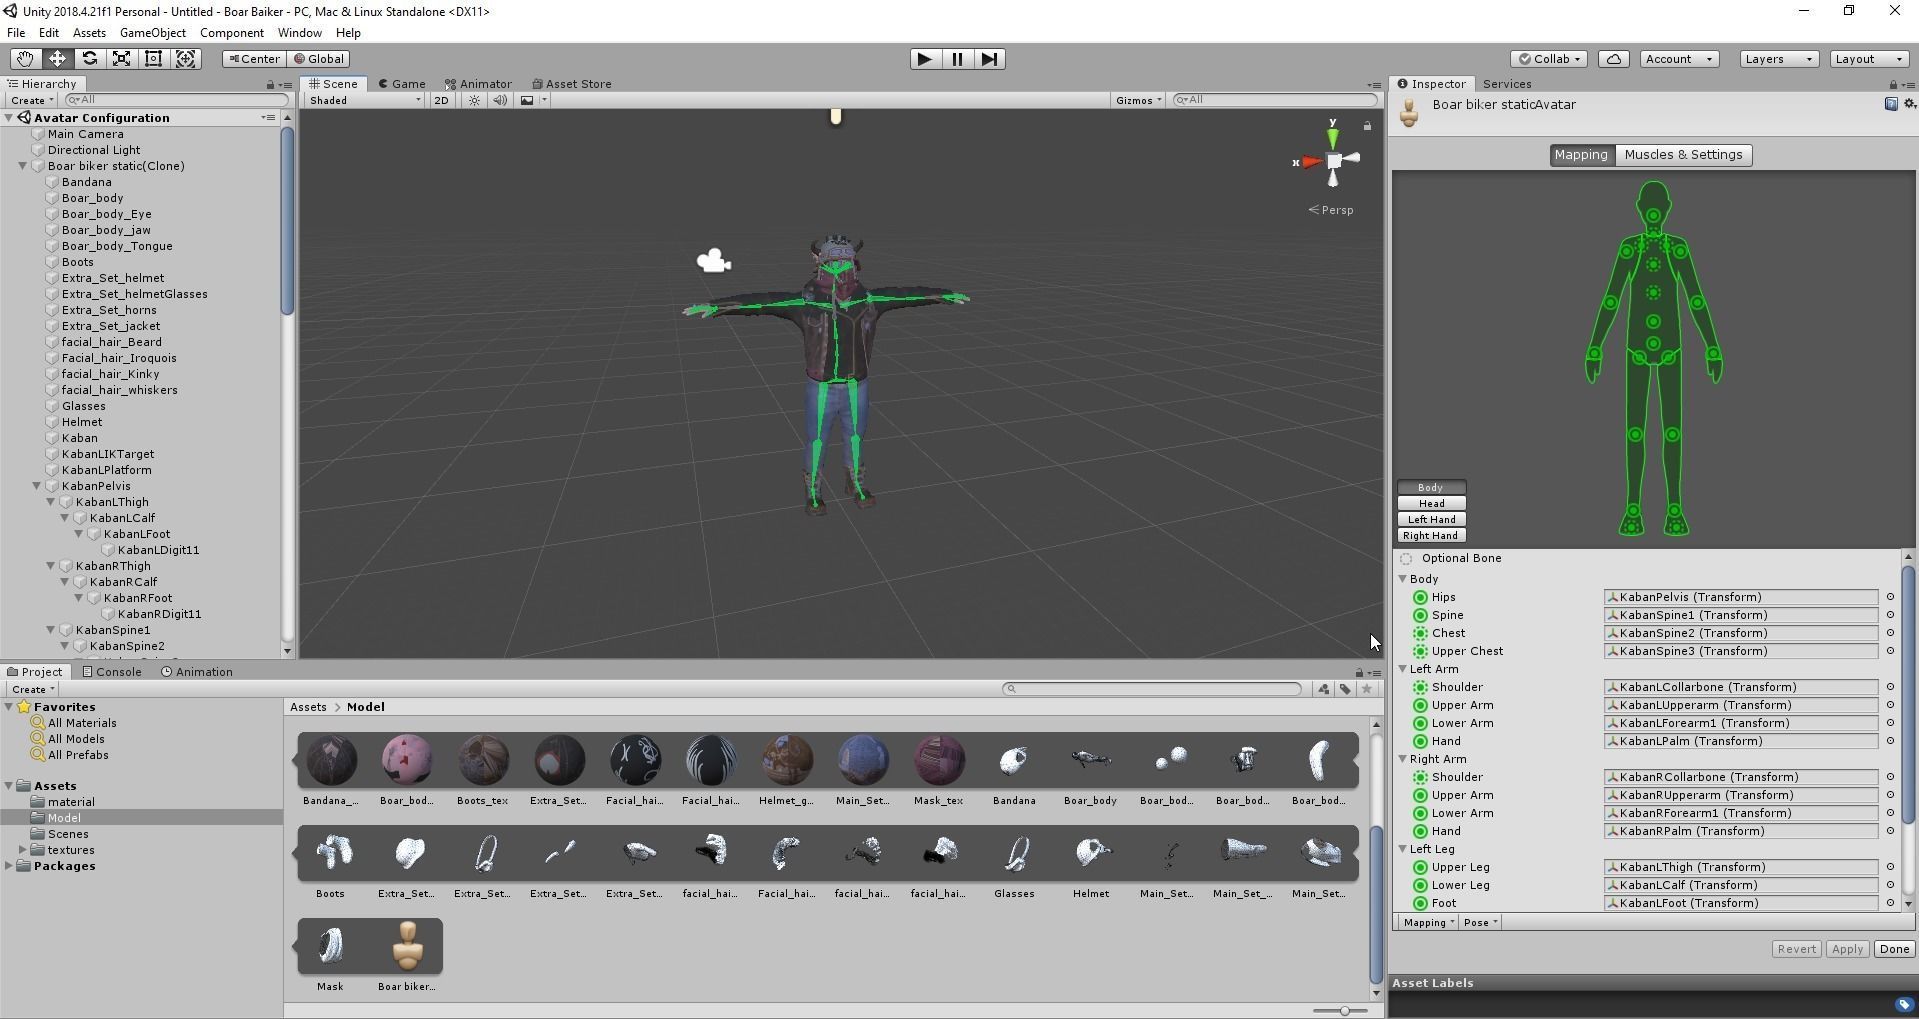Open the Collab dropdown
Viewport: 1919px width, 1019px height.
tap(1548, 59)
